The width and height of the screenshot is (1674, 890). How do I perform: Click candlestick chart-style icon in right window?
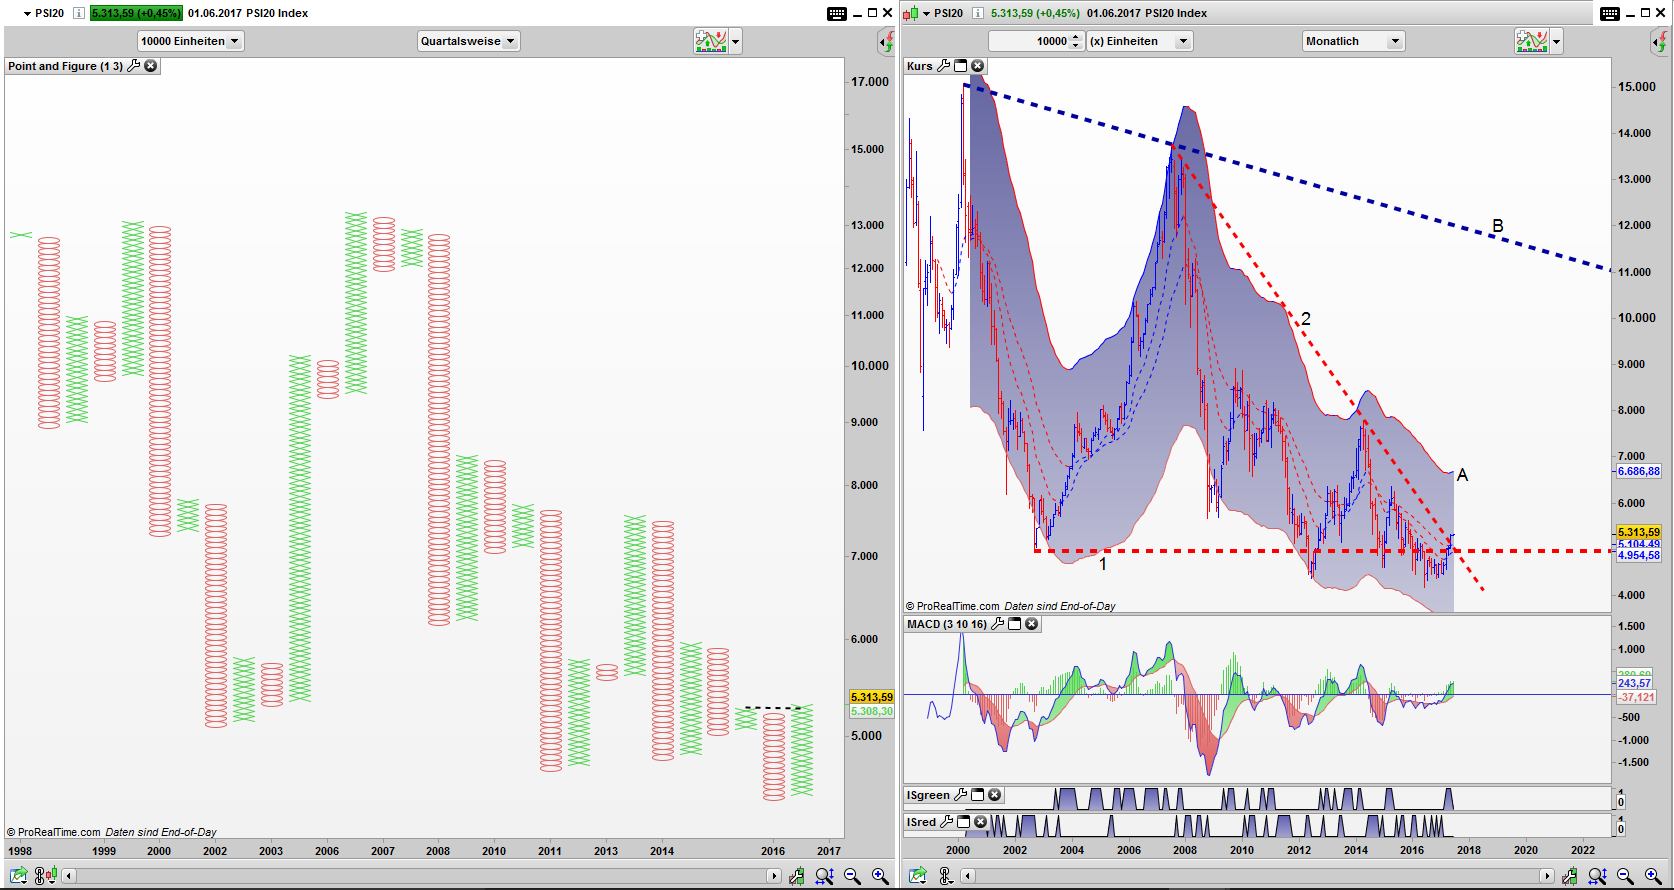(x=910, y=13)
